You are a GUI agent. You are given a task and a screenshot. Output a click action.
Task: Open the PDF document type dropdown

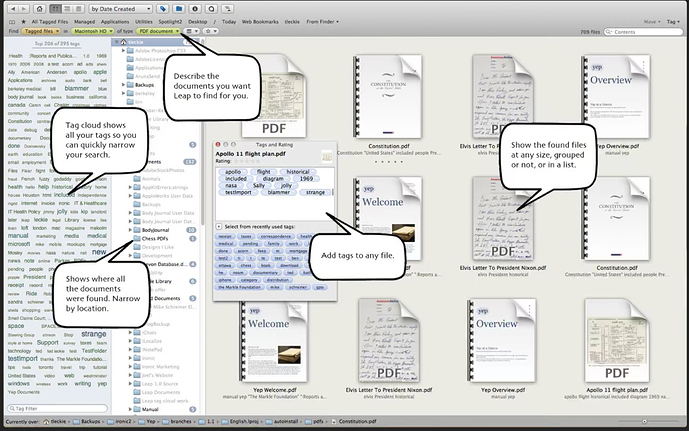pyautogui.click(x=159, y=31)
